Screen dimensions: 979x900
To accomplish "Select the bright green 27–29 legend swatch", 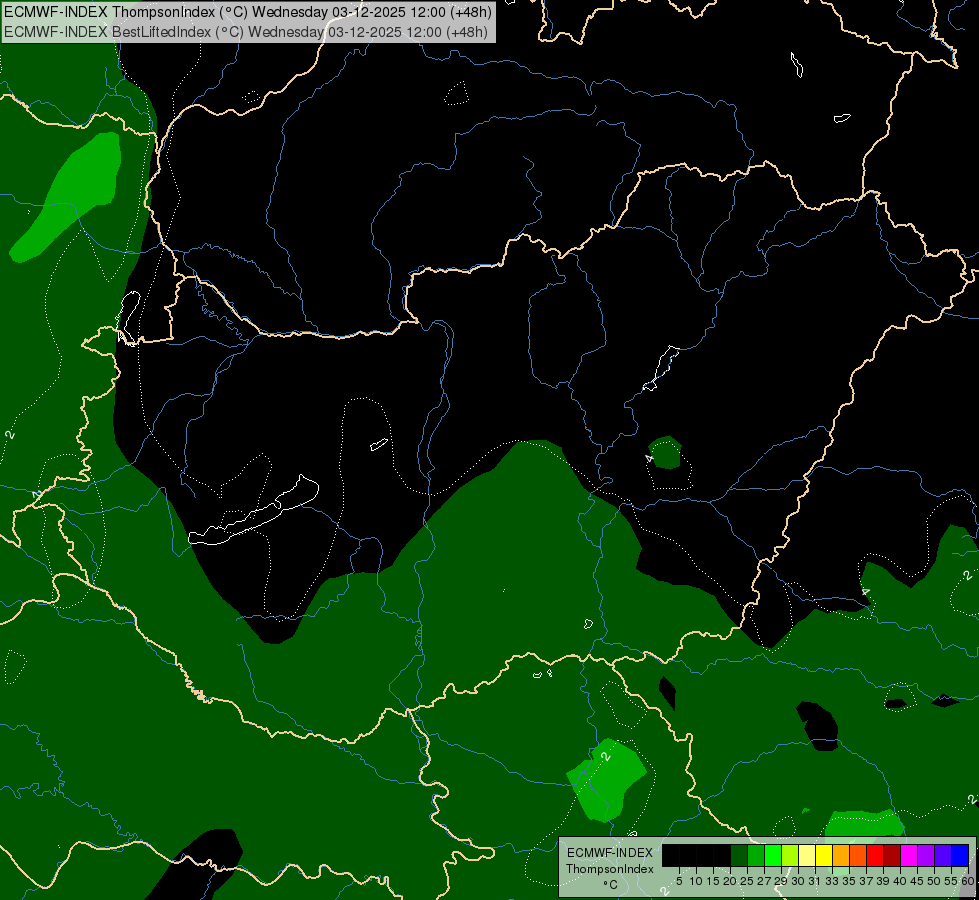I will pyautogui.click(x=773, y=855).
